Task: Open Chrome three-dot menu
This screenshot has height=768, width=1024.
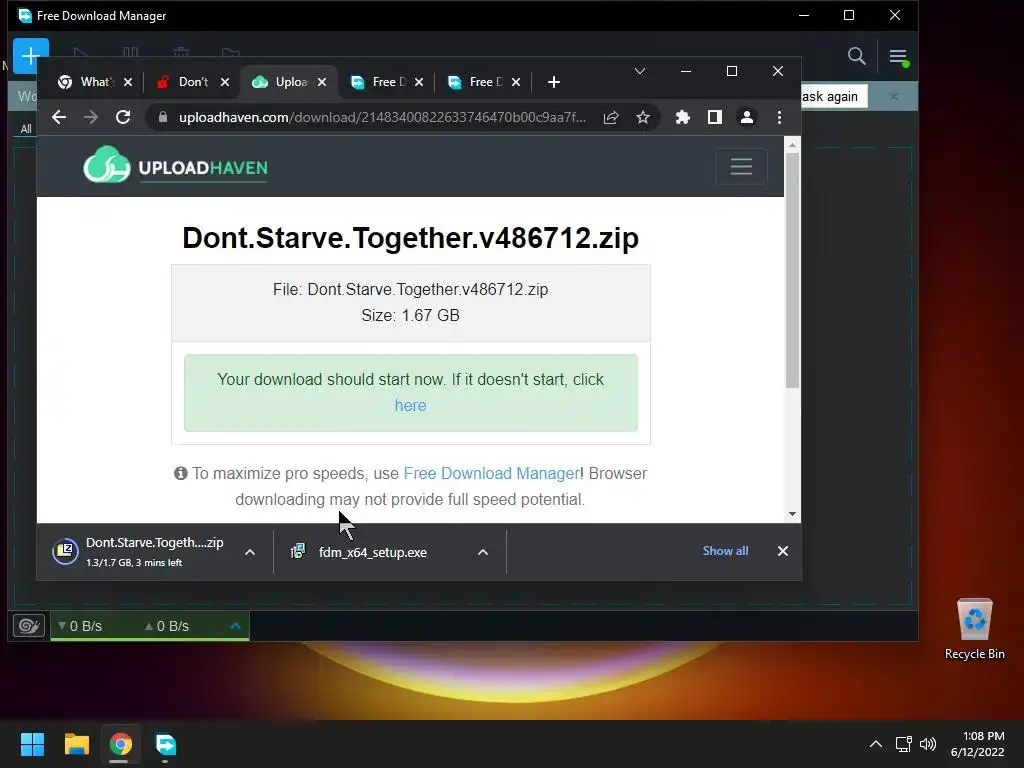Action: click(x=779, y=118)
